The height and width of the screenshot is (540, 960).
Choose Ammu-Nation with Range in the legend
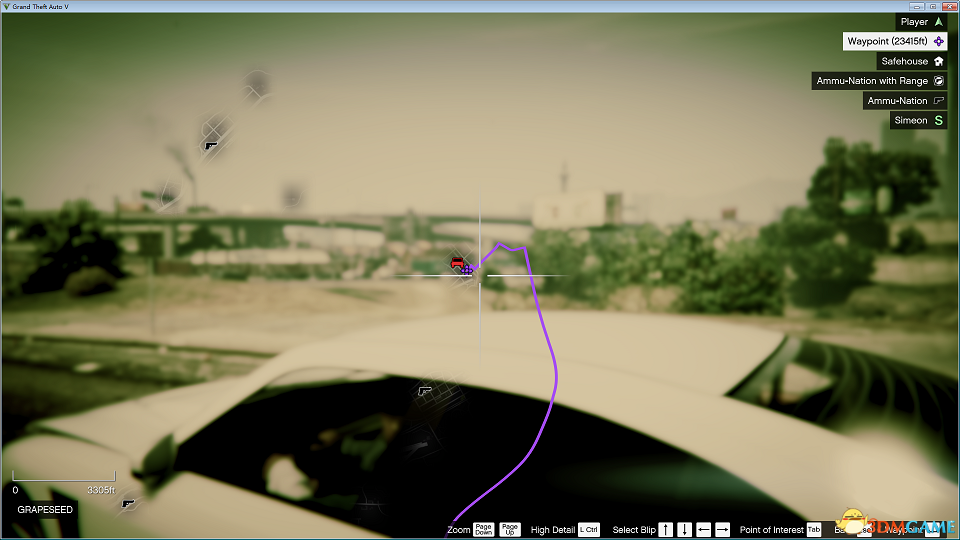coord(879,81)
